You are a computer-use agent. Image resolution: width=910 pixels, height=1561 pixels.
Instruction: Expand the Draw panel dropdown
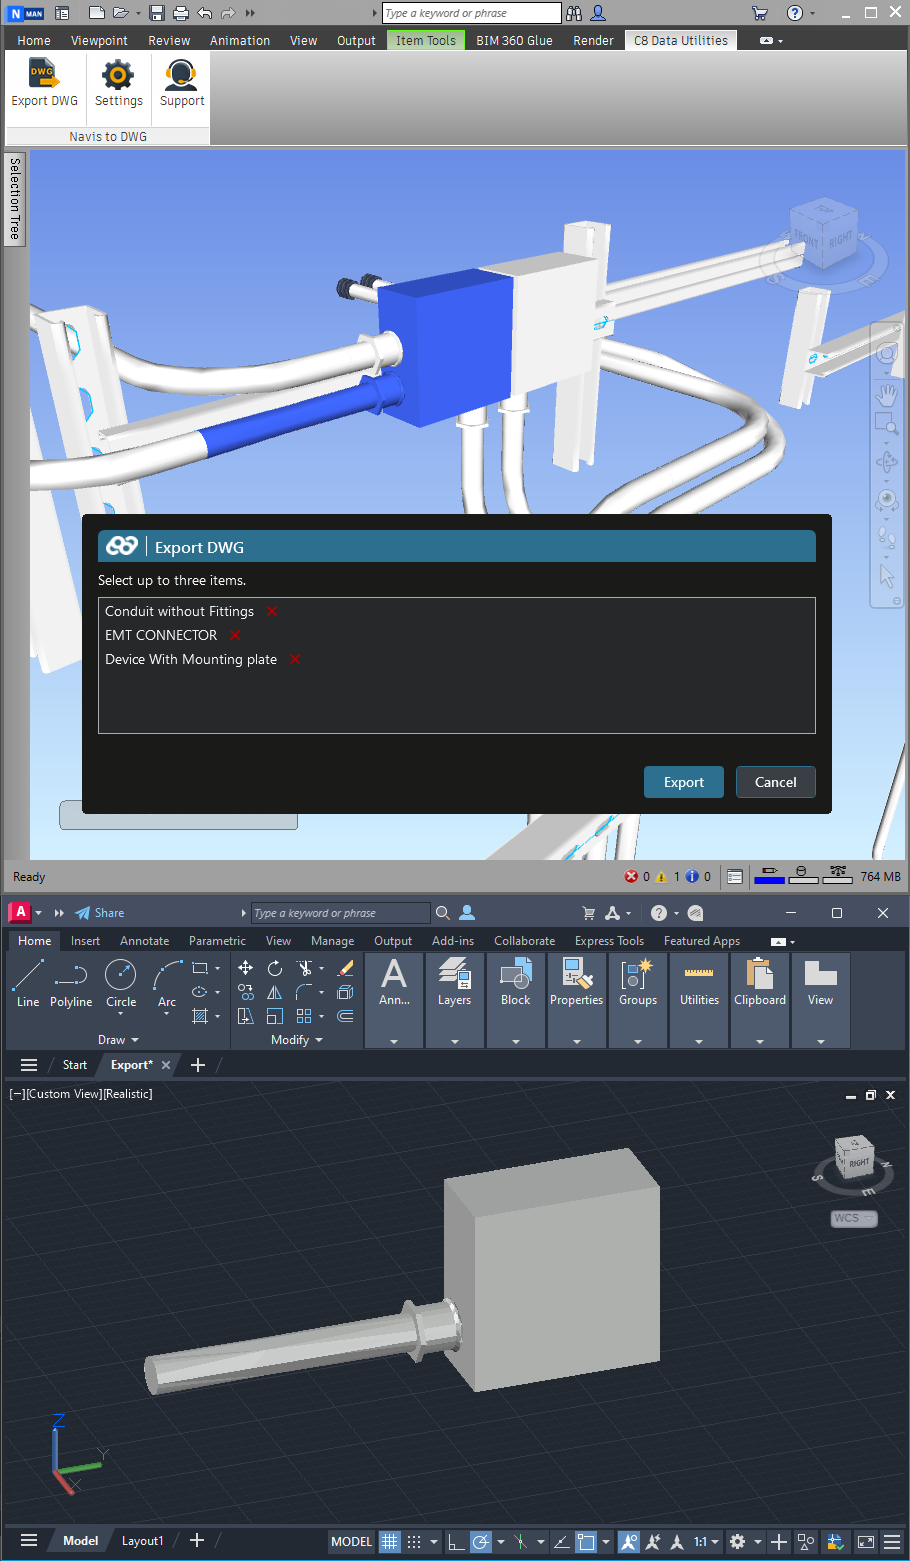(118, 1040)
